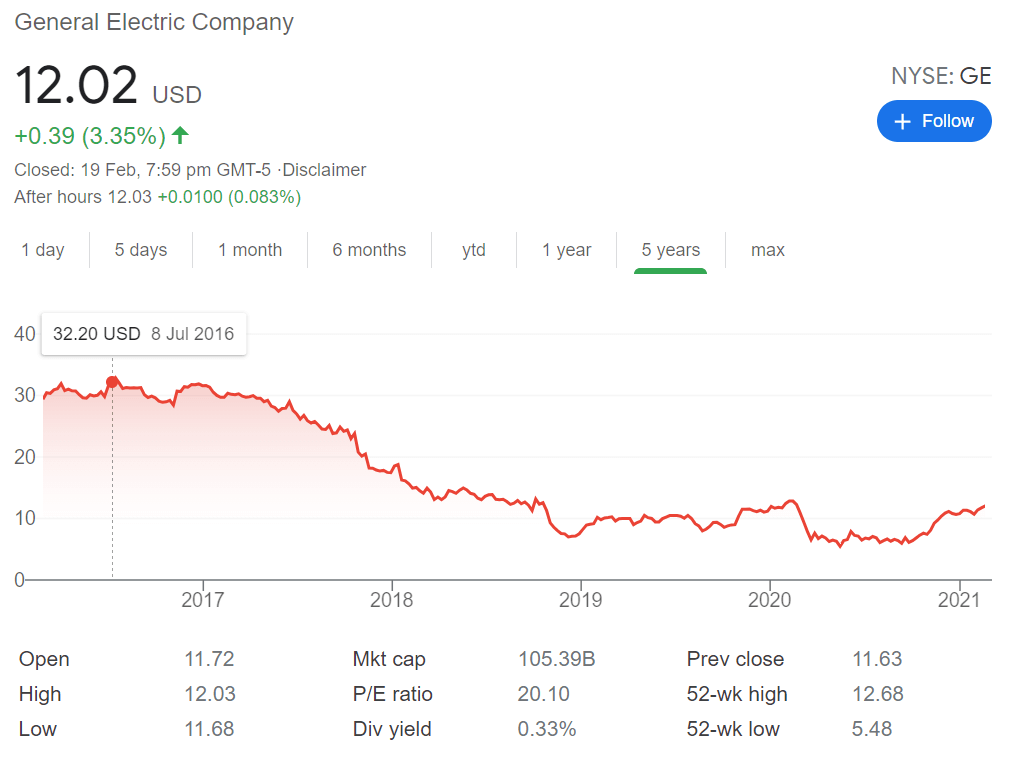The height and width of the screenshot is (760, 1014).
Task: Click the red data point marker
Action: [x=112, y=382]
